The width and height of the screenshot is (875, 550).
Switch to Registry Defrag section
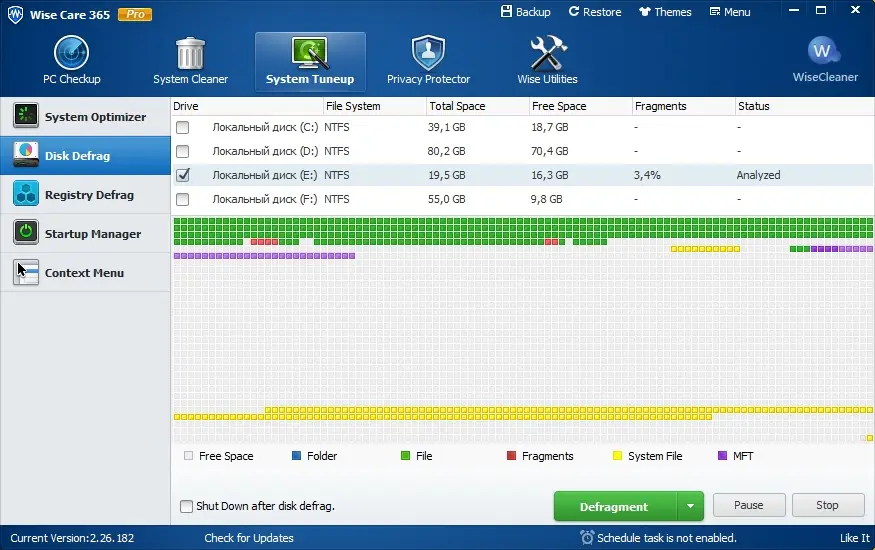point(85,195)
